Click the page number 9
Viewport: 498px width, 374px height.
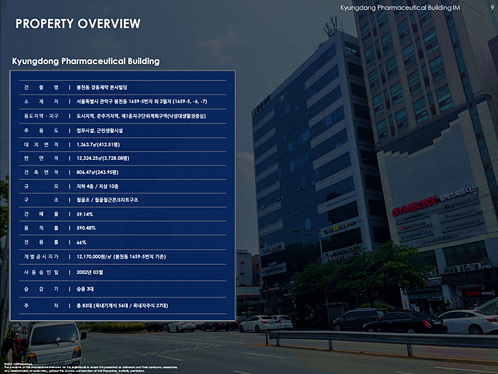pos(492,7)
